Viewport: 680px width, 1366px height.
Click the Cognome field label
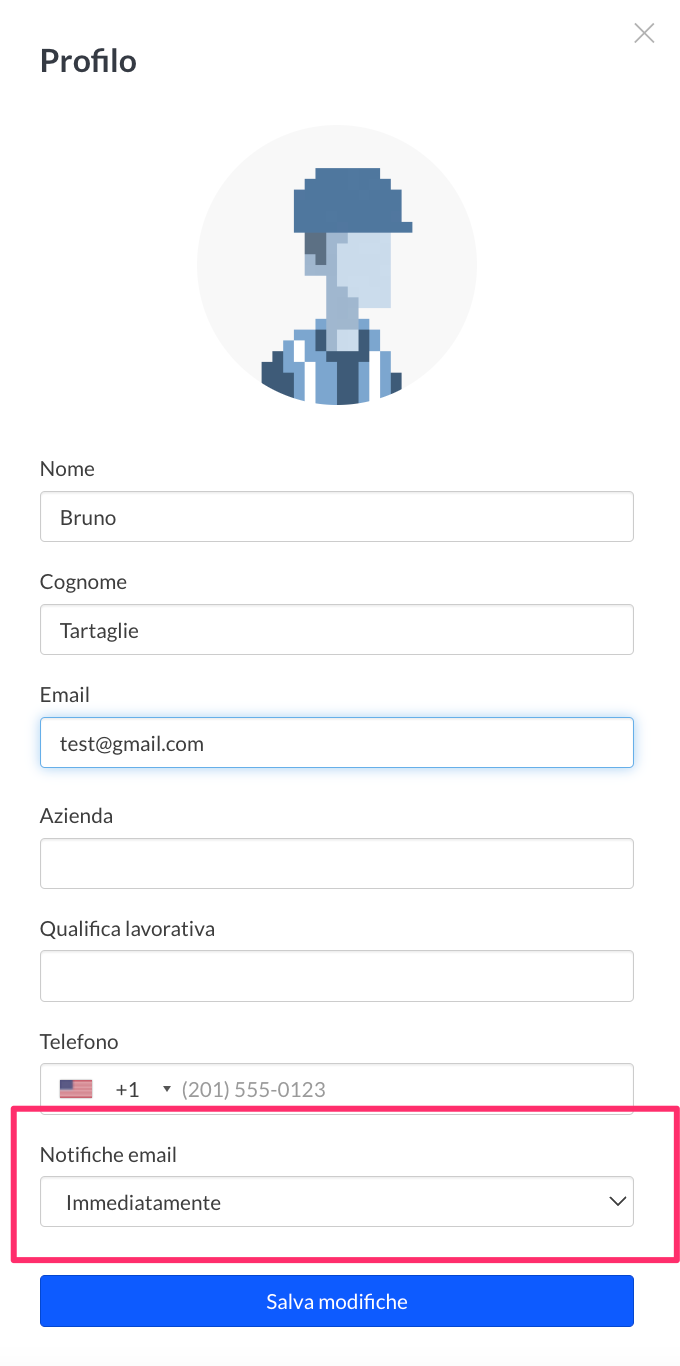coord(84,582)
